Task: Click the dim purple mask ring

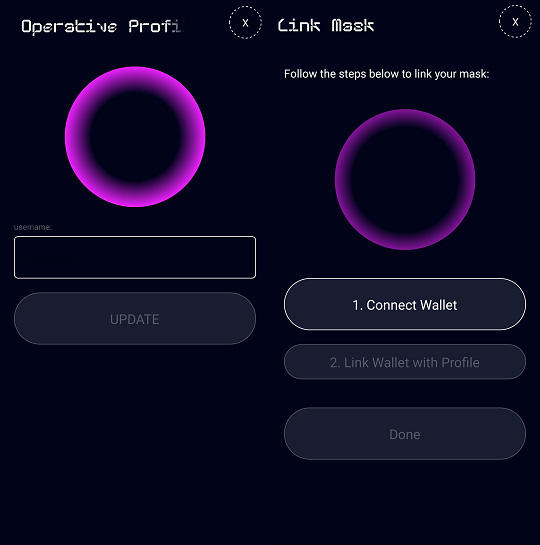Action: click(405, 179)
